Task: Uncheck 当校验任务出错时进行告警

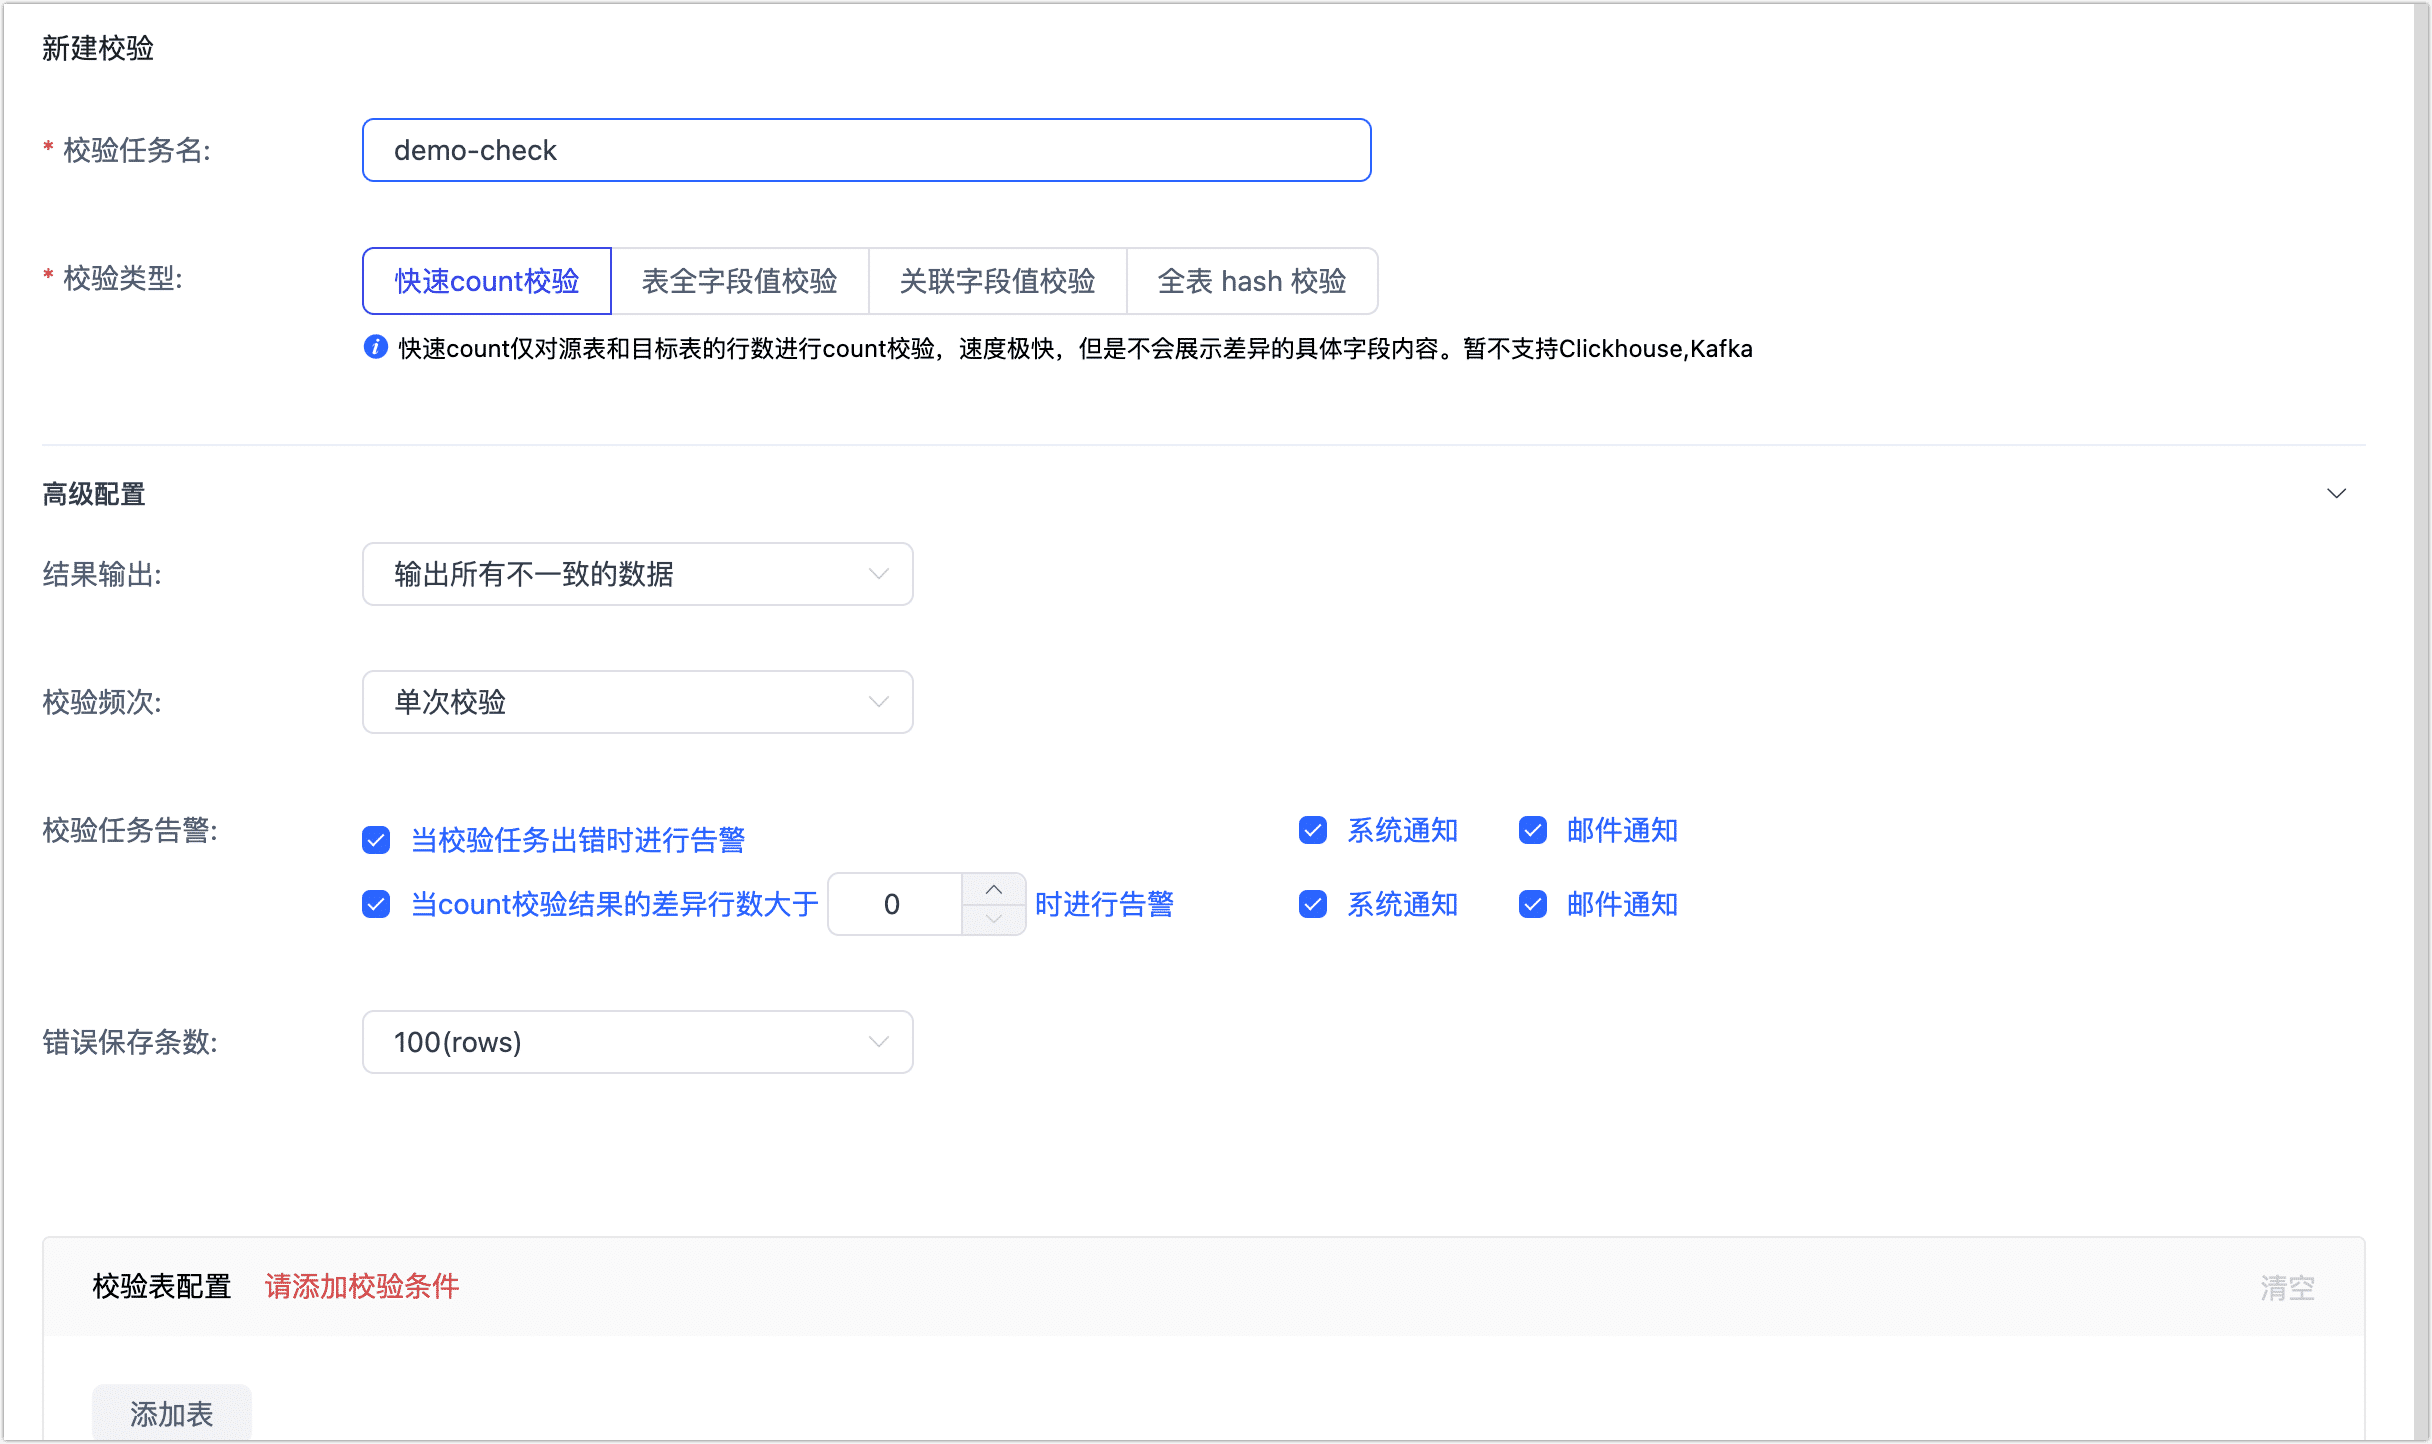Action: tap(376, 840)
